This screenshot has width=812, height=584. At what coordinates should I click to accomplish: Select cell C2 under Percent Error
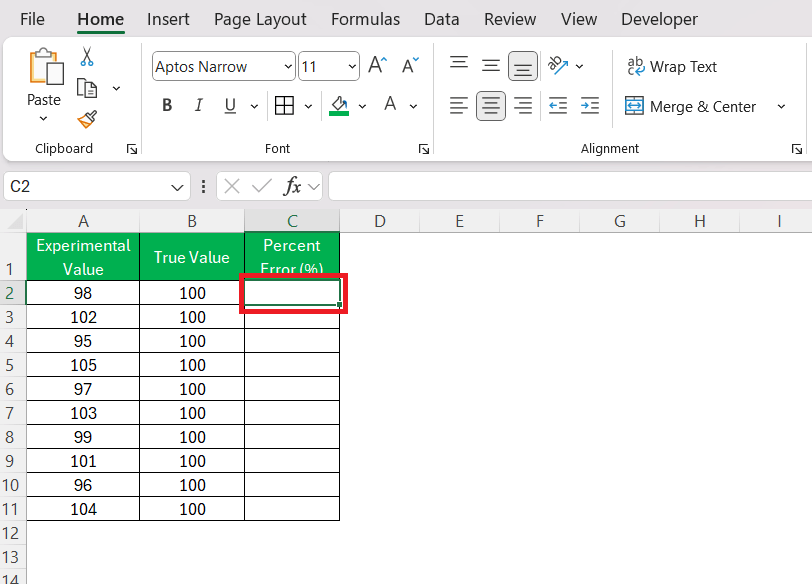point(292,293)
